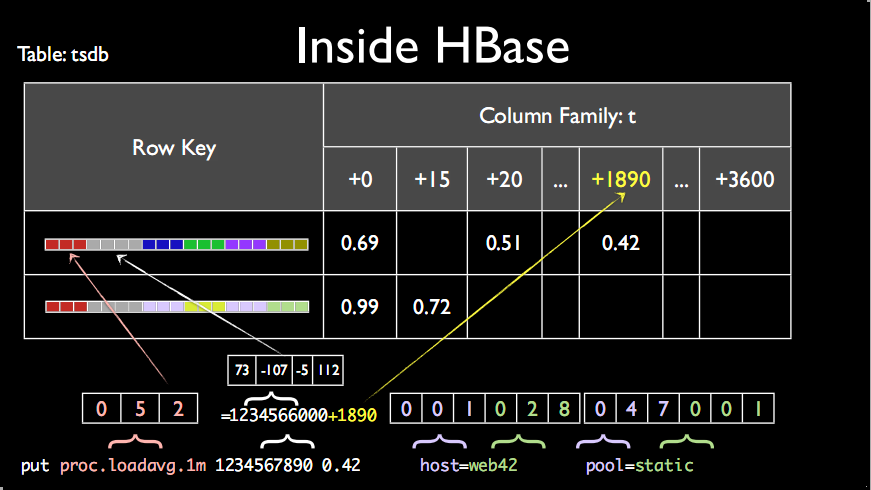Image resolution: width=871 pixels, height=490 pixels.
Task: Click the purple segment of first row key
Action: (246, 244)
